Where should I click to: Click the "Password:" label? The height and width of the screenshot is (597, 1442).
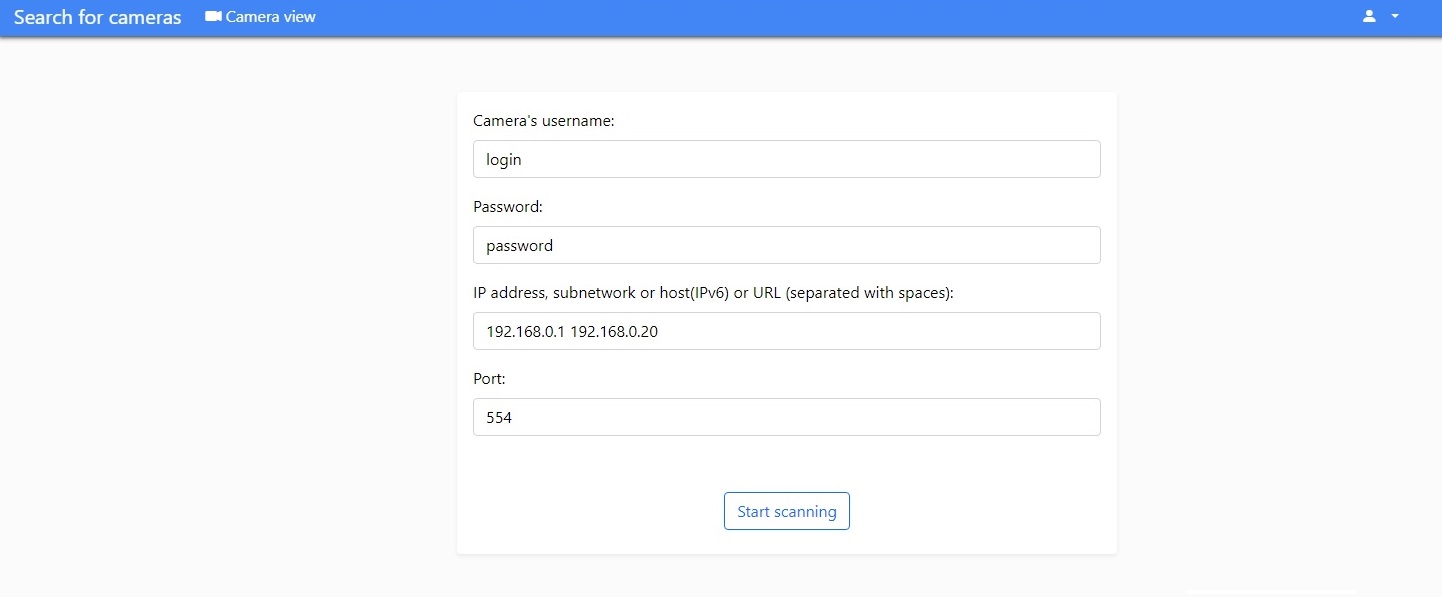pos(508,207)
